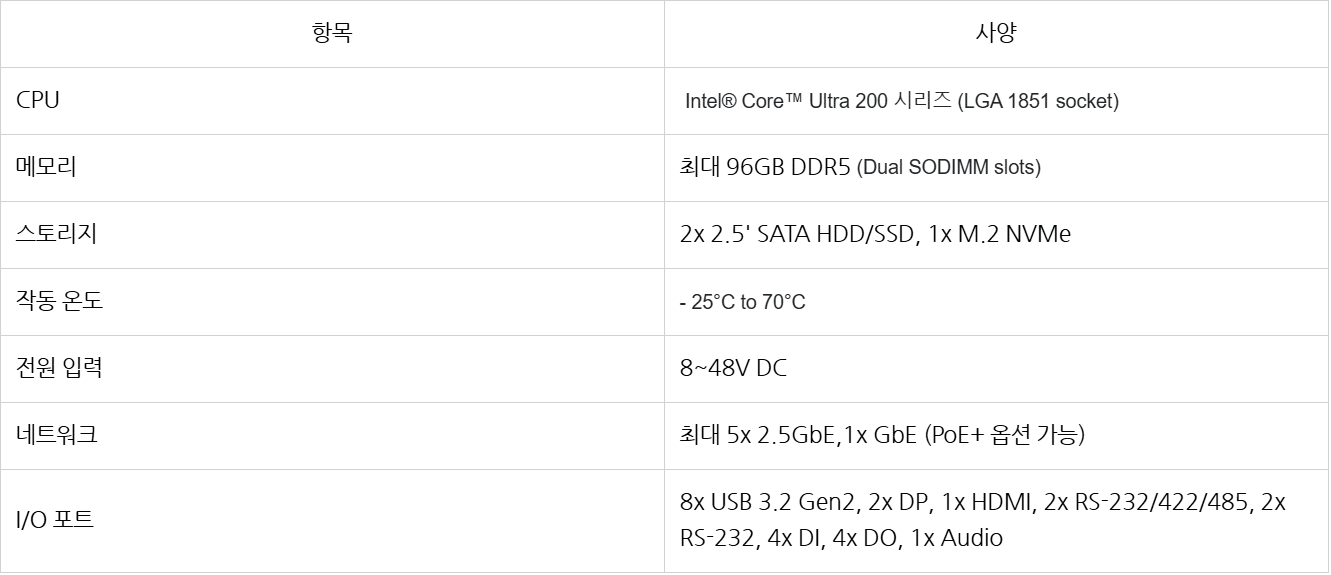
Task: Click the 항목 column header
Action: pyautogui.click(x=332, y=34)
